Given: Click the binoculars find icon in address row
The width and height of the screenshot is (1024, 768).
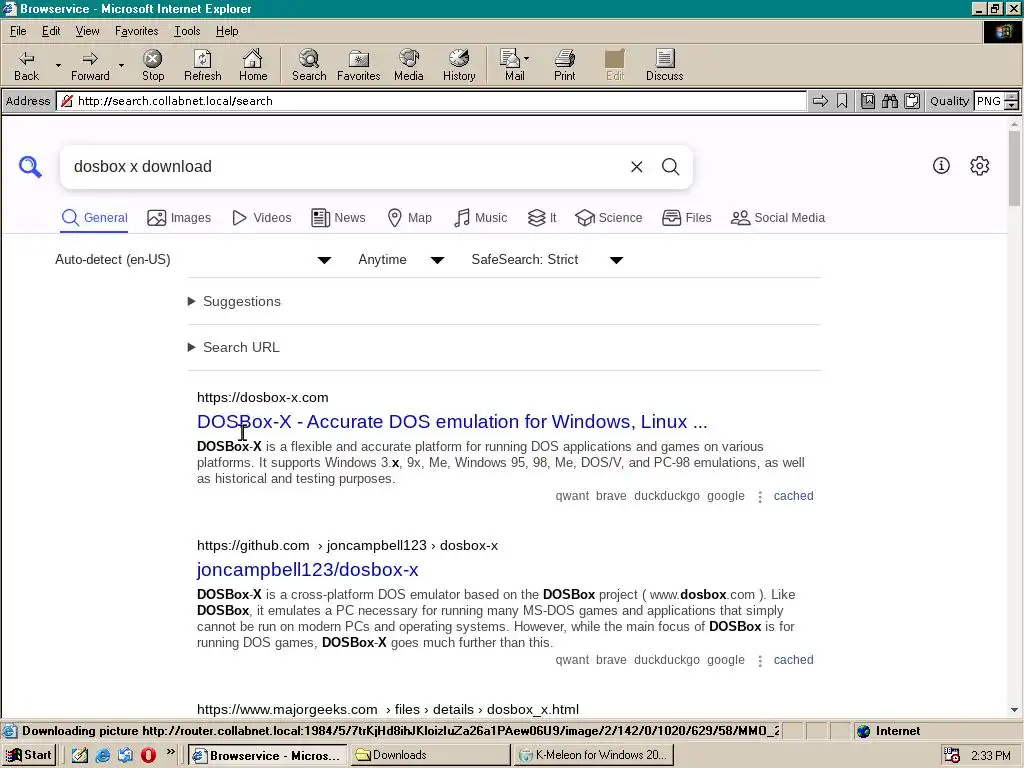Looking at the screenshot, I should click(889, 101).
